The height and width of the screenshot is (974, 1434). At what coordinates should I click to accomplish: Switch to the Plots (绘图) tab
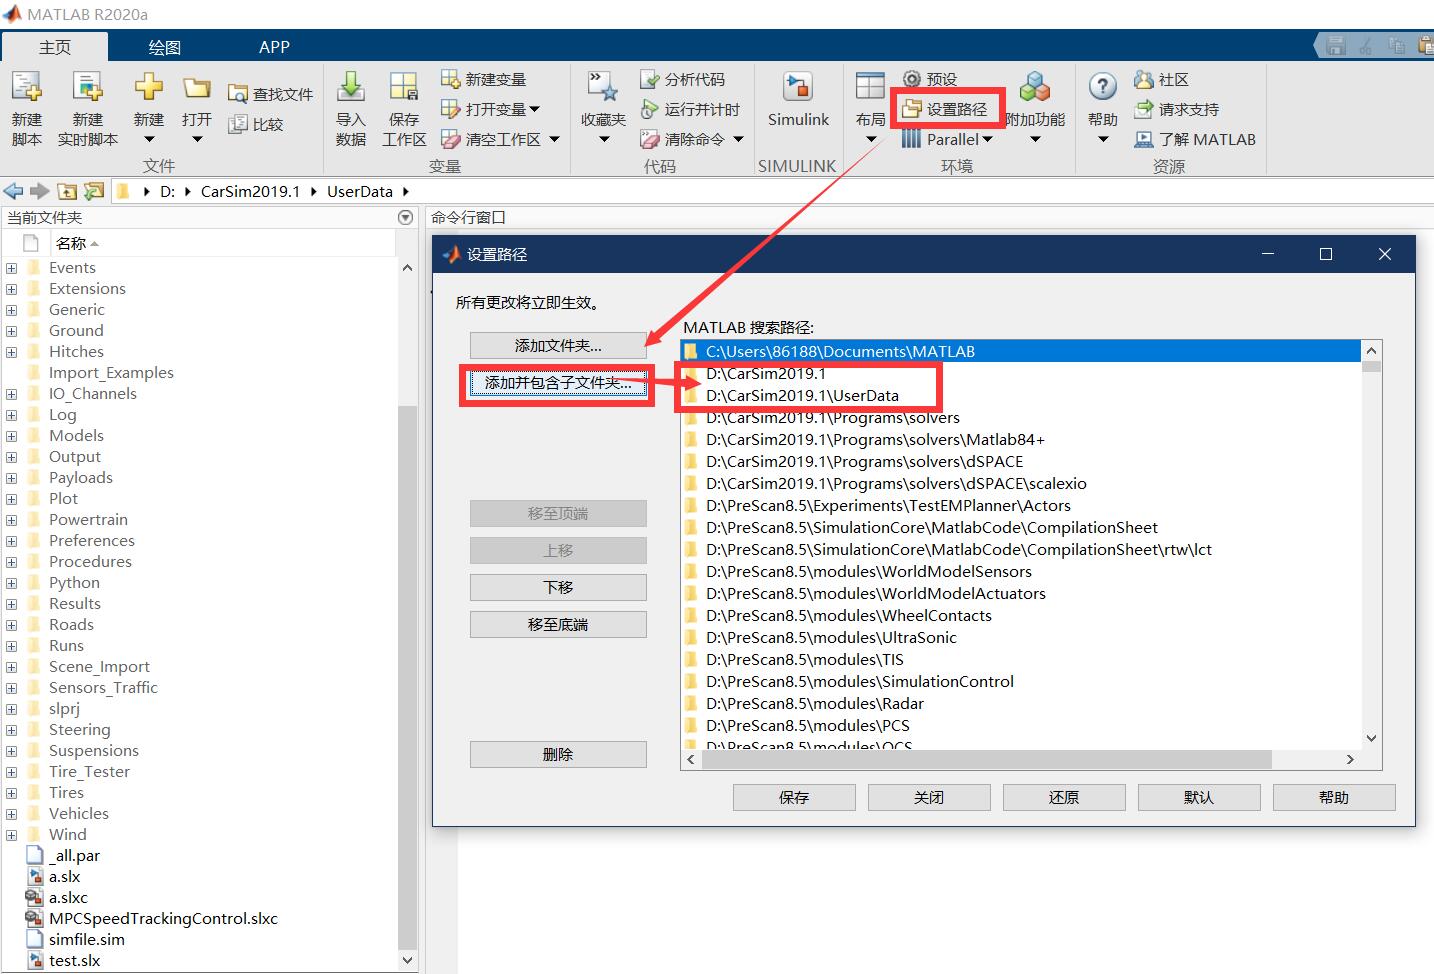coord(165,47)
